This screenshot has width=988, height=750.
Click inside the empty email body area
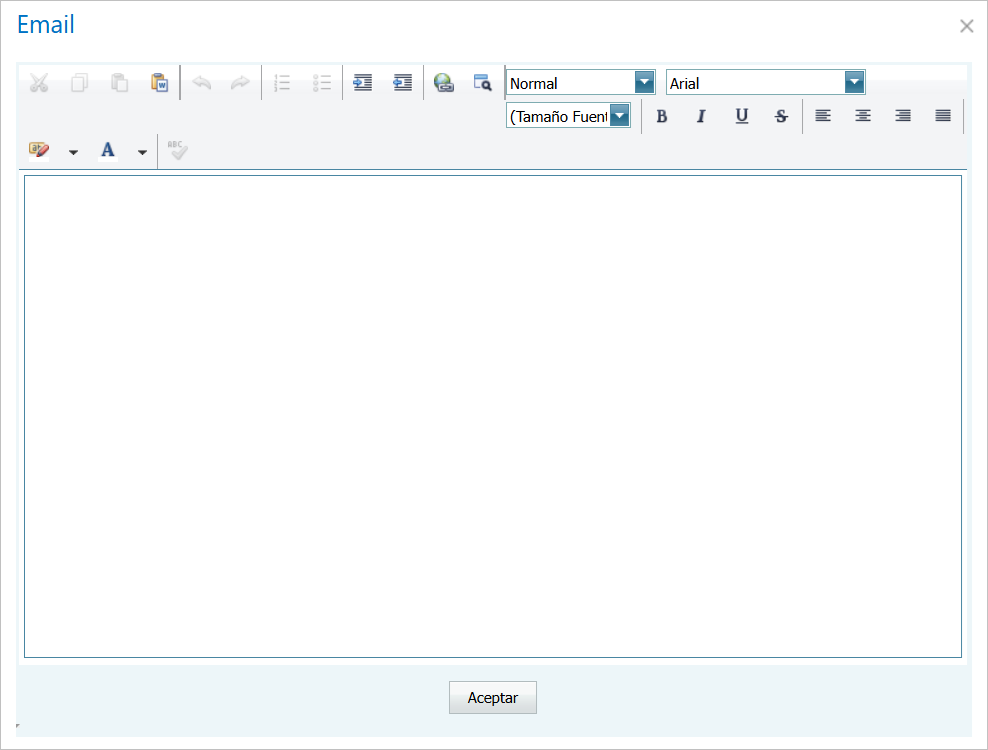(493, 415)
